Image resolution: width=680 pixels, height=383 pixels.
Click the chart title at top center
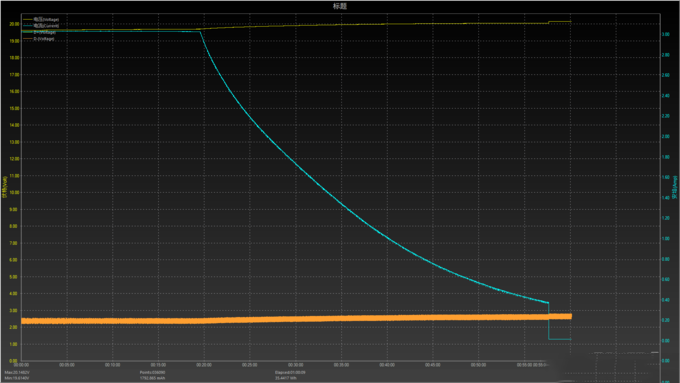point(340,6)
